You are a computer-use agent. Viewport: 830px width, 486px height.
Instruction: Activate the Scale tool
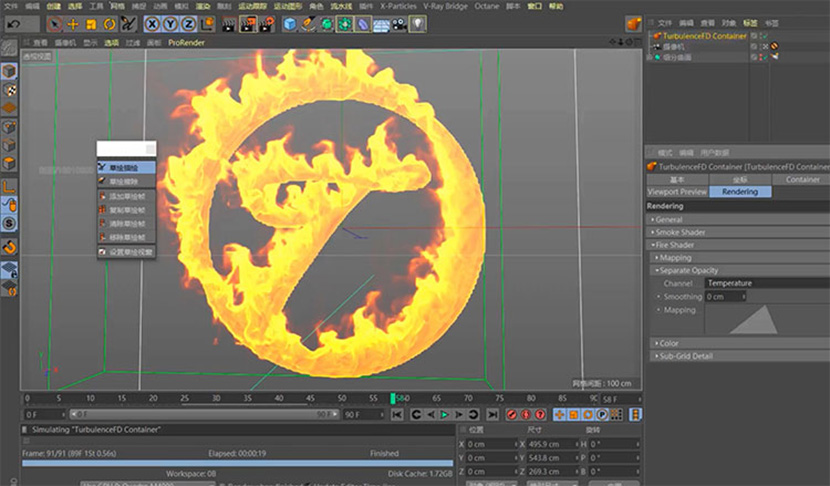[x=91, y=24]
